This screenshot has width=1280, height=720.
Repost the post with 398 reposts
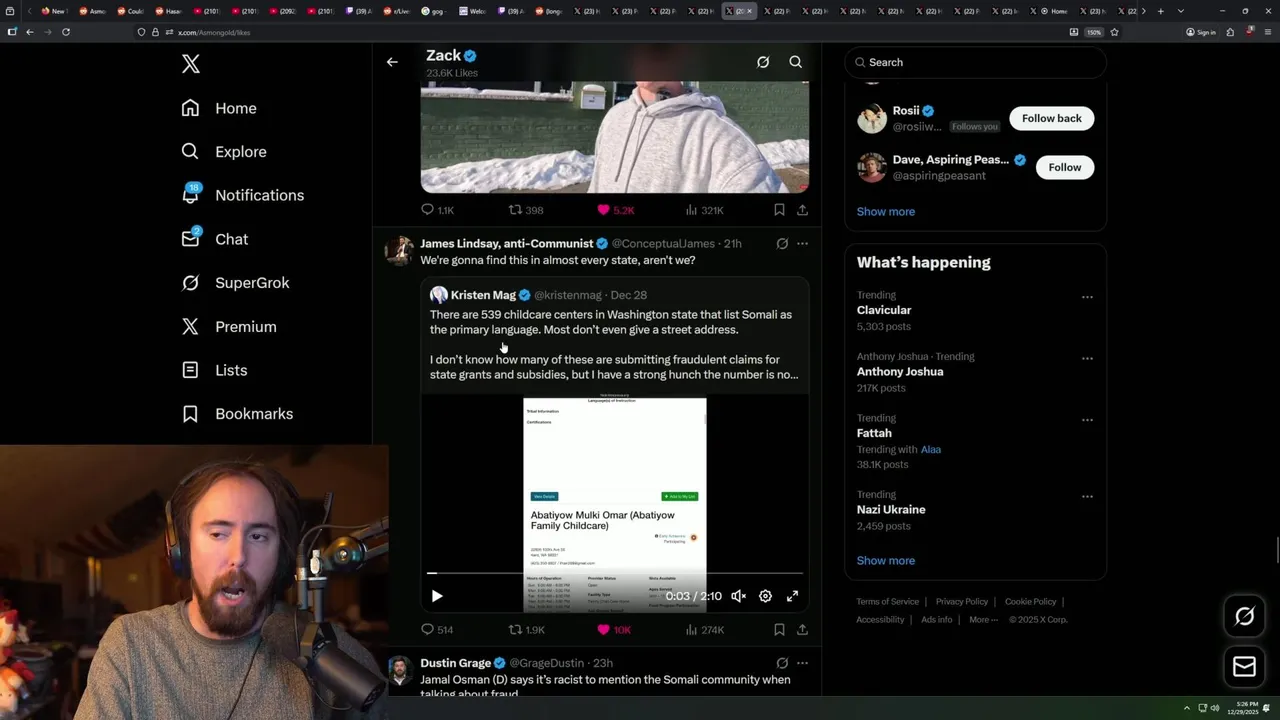pyautogui.click(x=526, y=210)
